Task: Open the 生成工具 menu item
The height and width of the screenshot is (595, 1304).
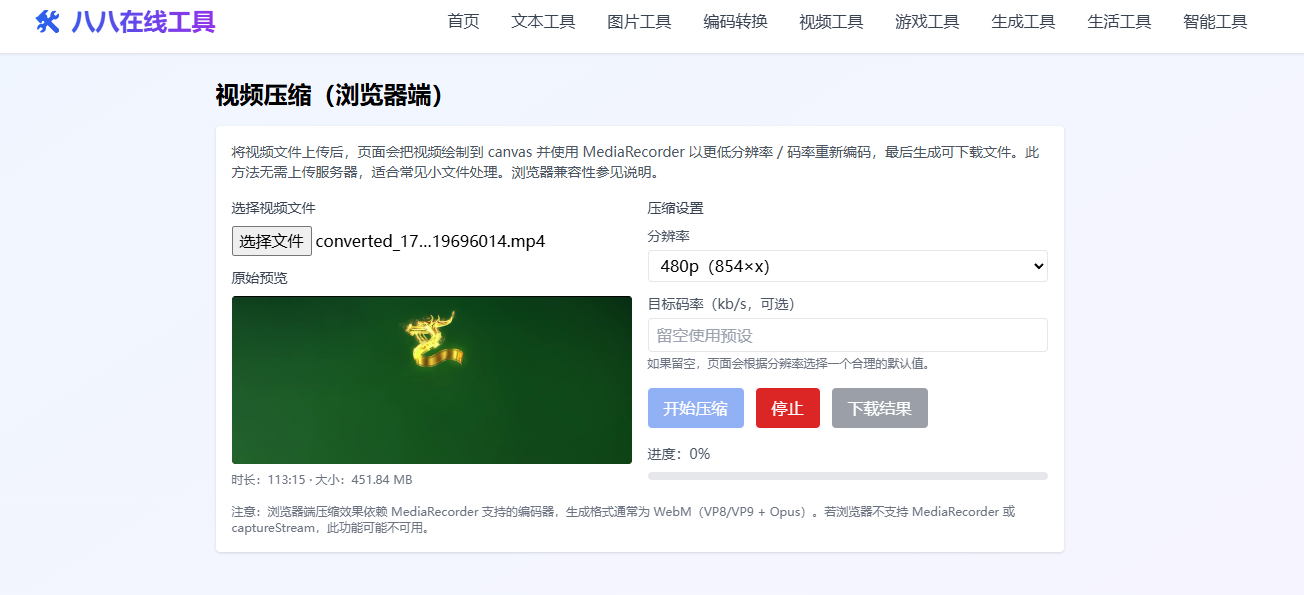Action: [1023, 21]
